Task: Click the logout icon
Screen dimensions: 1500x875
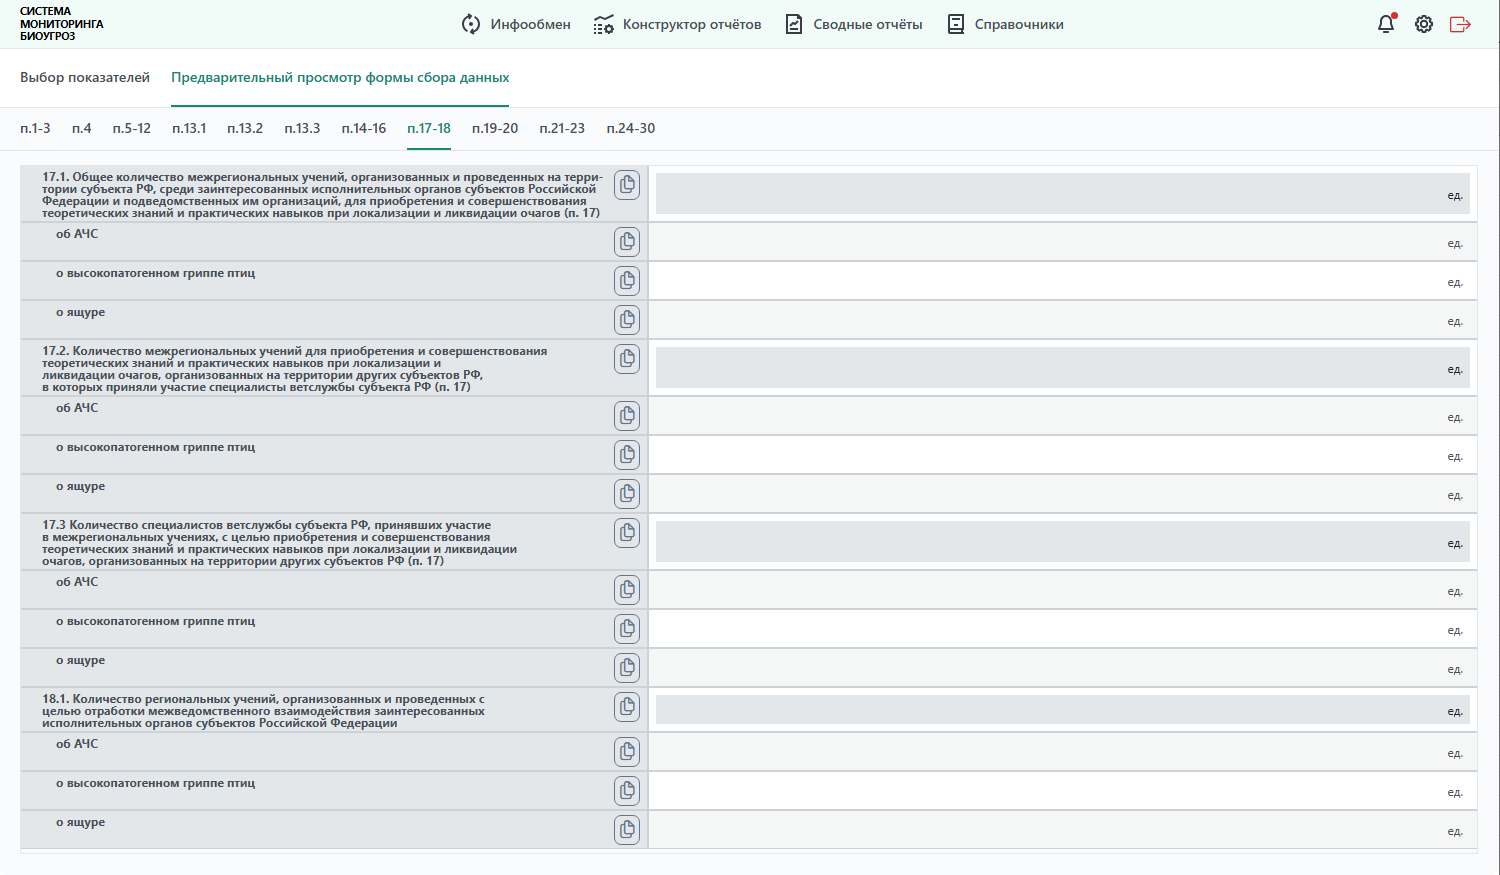Action: click(1460, 24)
